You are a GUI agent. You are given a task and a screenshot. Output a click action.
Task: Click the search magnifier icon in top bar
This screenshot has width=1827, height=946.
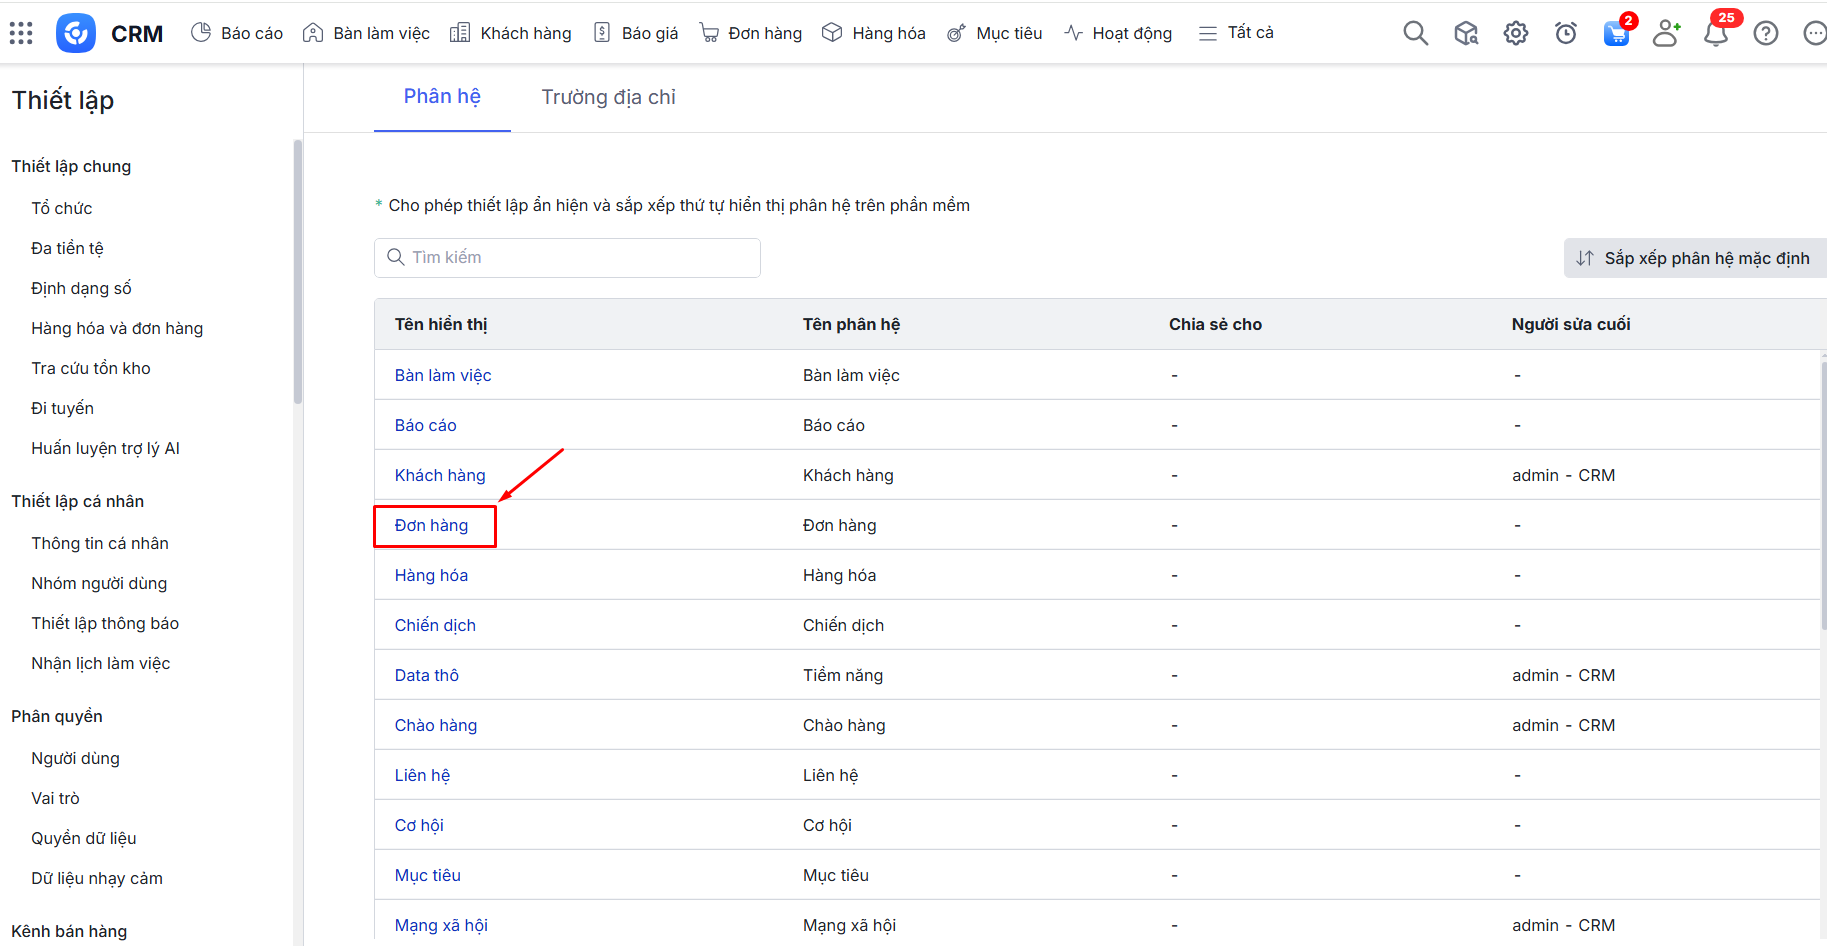[1415, 33]
